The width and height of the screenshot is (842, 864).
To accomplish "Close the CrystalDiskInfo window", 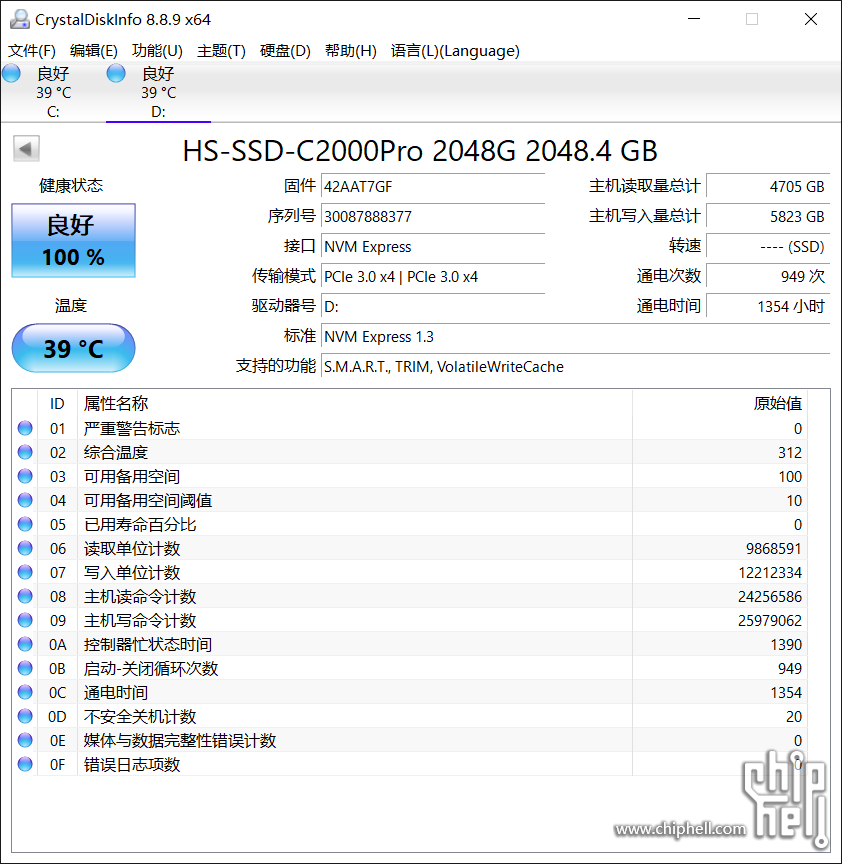I will (x=811, y=19).
